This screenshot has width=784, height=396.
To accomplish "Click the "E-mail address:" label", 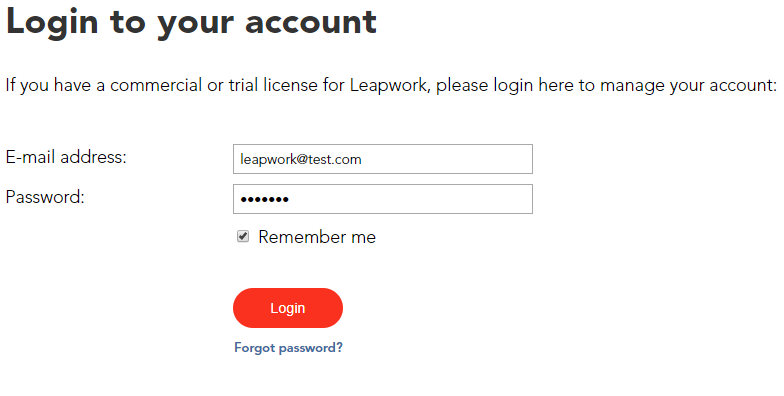I will [x=66, y=157].
